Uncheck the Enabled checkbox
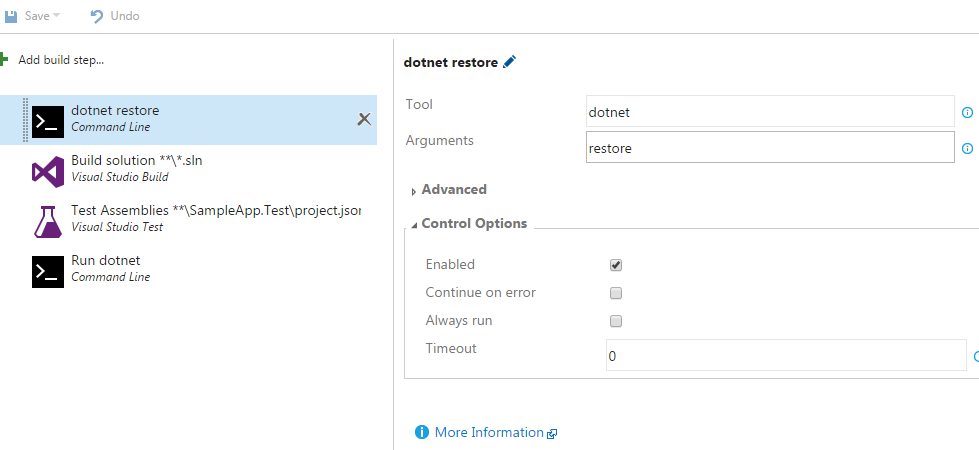 click(x=616, y=265)
